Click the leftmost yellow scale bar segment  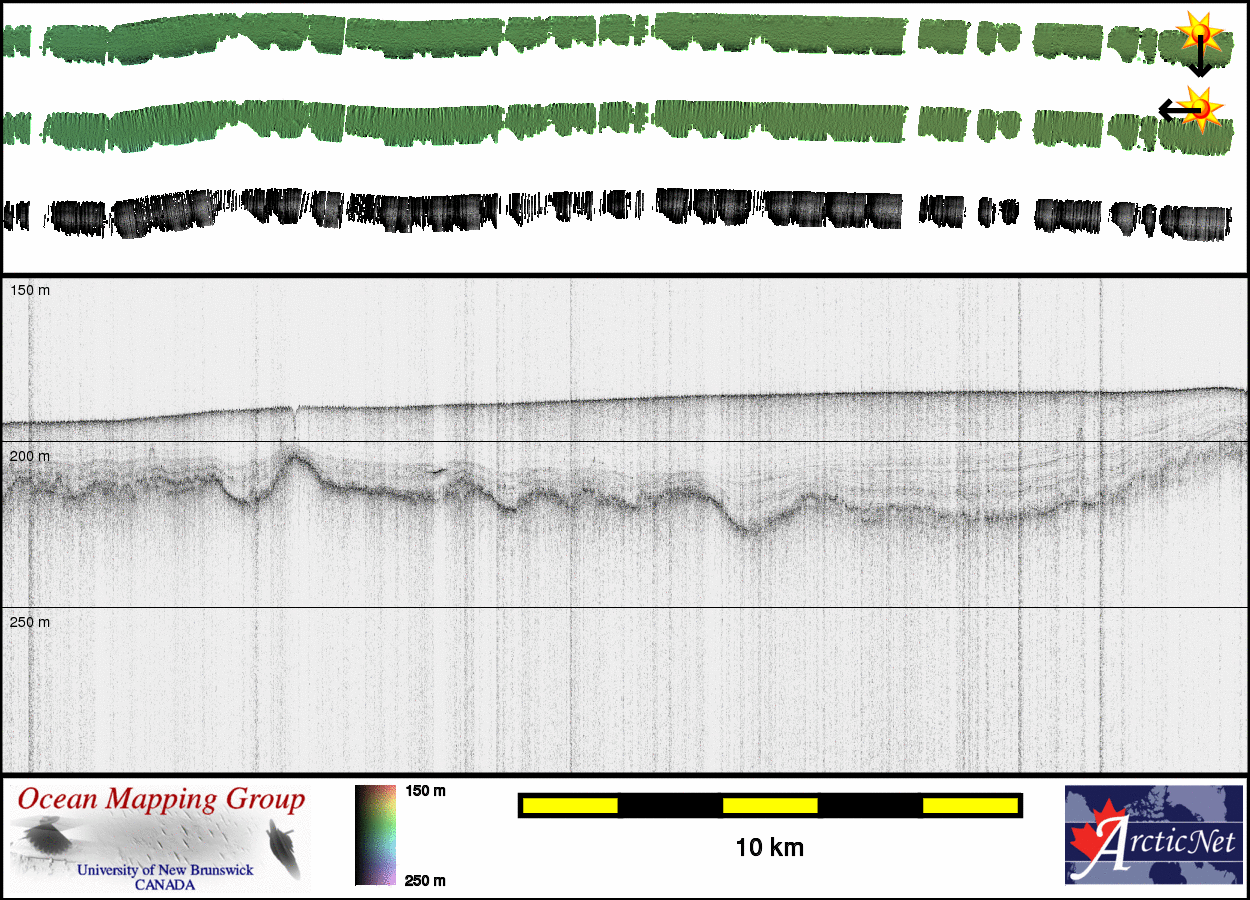click(x=570, y=805)
